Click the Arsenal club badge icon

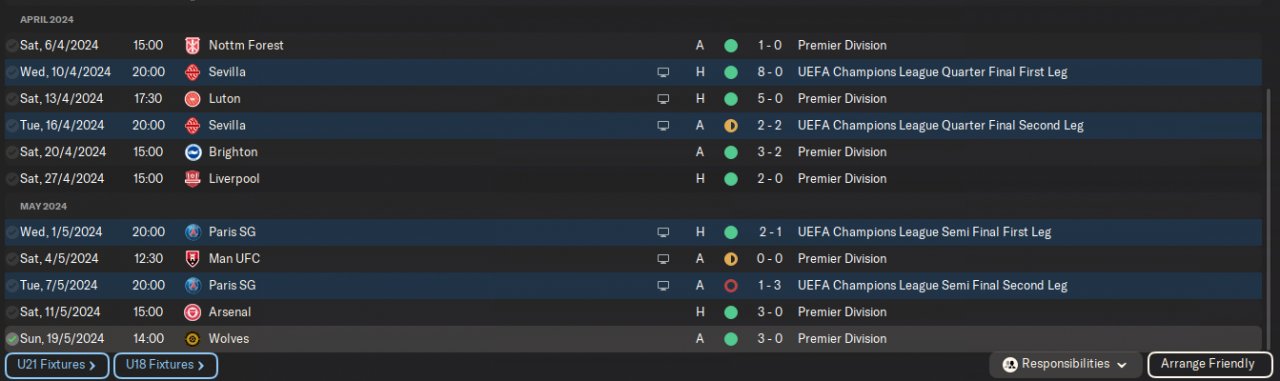[193, 312]
